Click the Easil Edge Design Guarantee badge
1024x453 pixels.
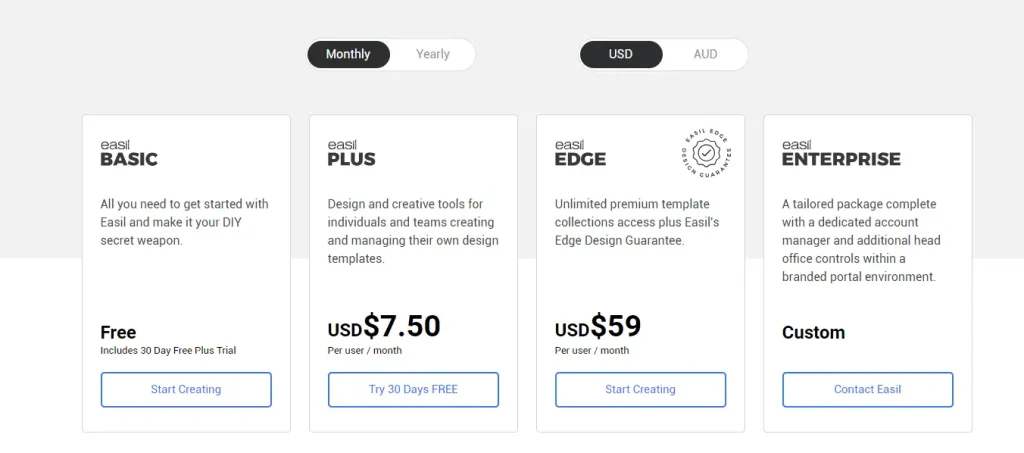pyautogui.click(x=706, y=154)
